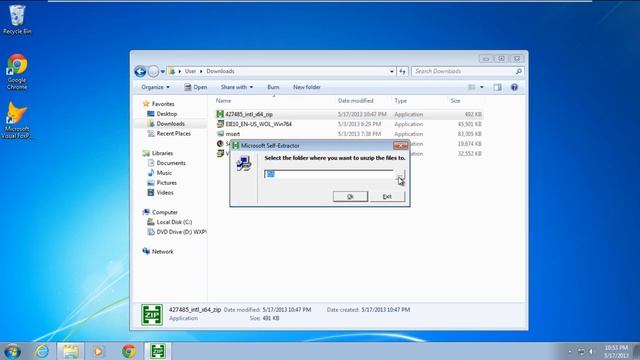Open the Organize menu
Screen dimensions: 640x360
pos(155,87)
